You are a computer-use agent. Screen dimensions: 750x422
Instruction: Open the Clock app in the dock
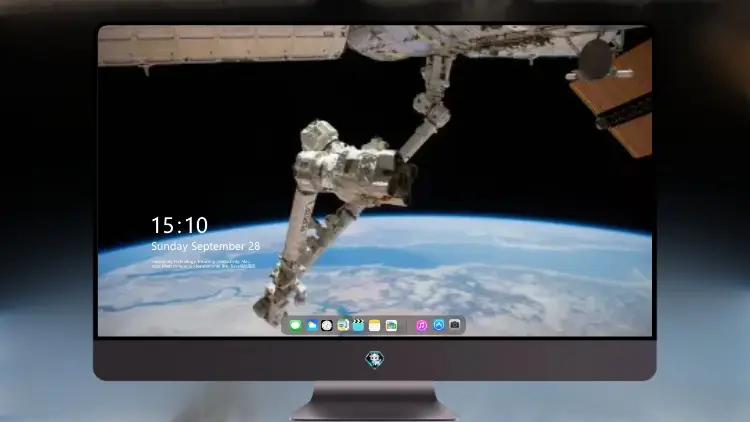pyautogui.click(x=327, y=325)
